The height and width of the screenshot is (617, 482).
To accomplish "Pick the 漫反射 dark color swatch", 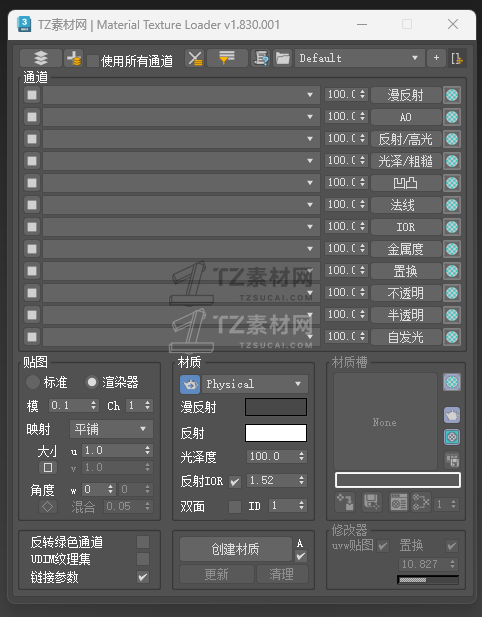I will pos(276,407).
